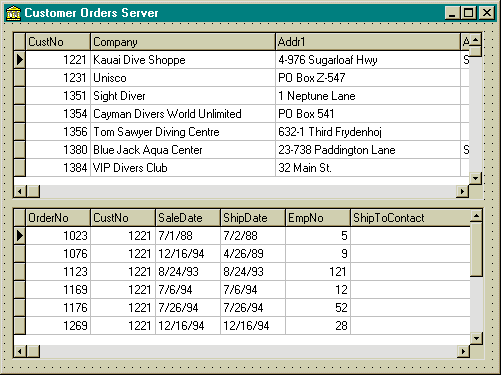
Task: Click the empty ShipToContact cell for order 1023
Action: pyautogui.click(x=410, y=236)
